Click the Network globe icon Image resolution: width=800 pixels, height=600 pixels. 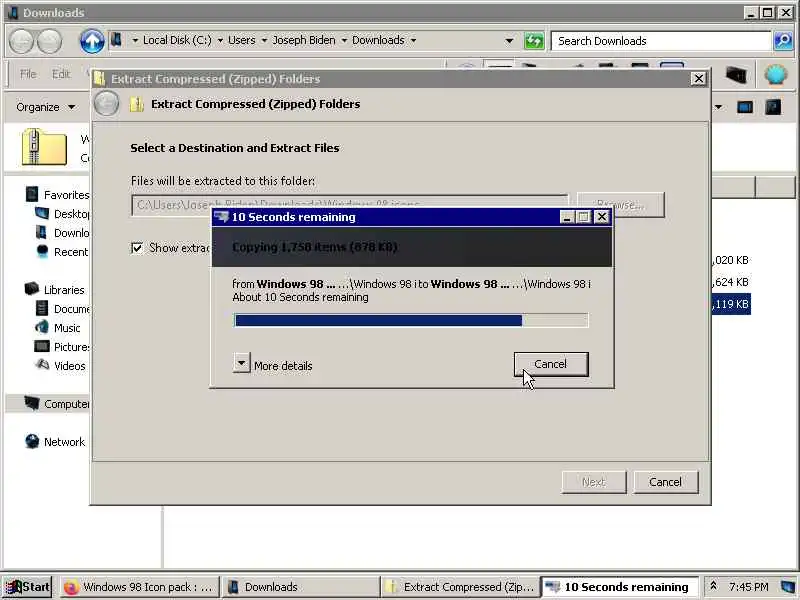(x=32, y=441)
